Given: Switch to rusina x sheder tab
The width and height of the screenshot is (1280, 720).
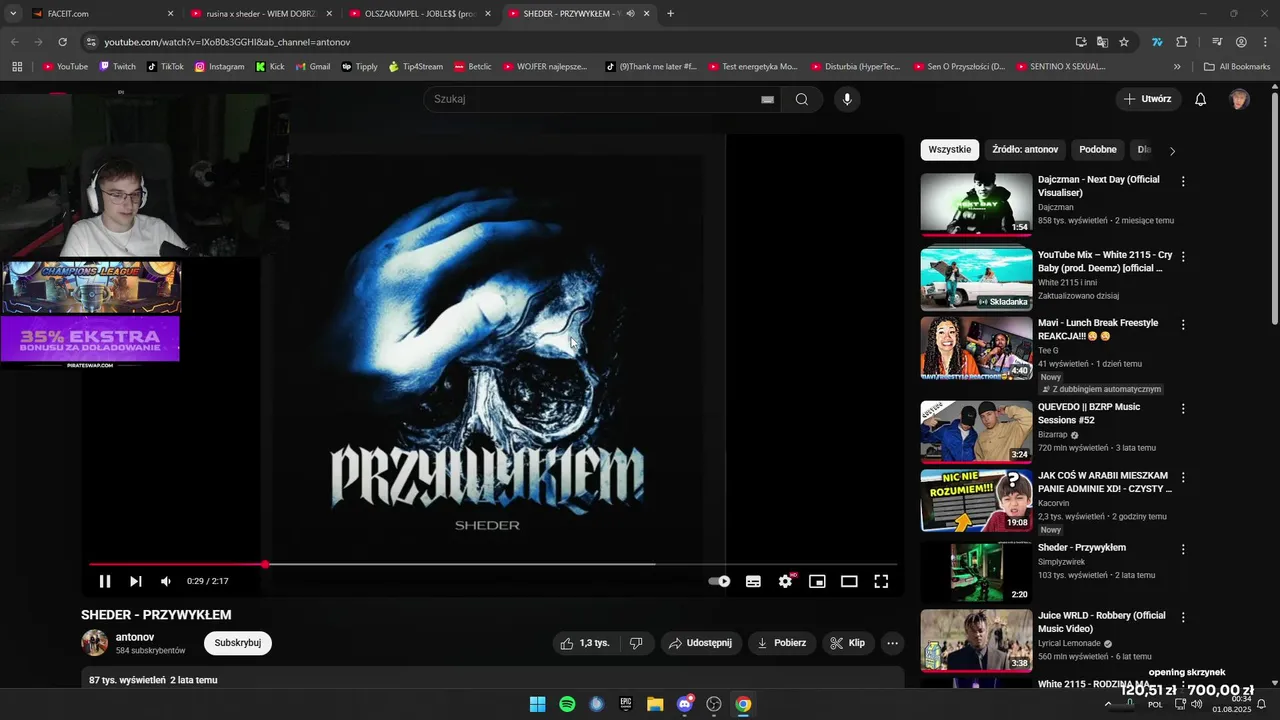Looking at the screenshot, I should click(x=261, y=14).
